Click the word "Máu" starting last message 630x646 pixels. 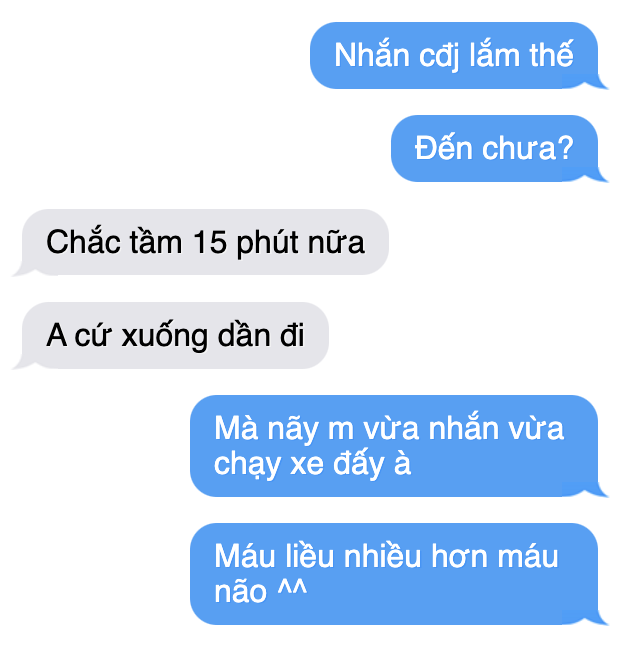coord(245,556)
